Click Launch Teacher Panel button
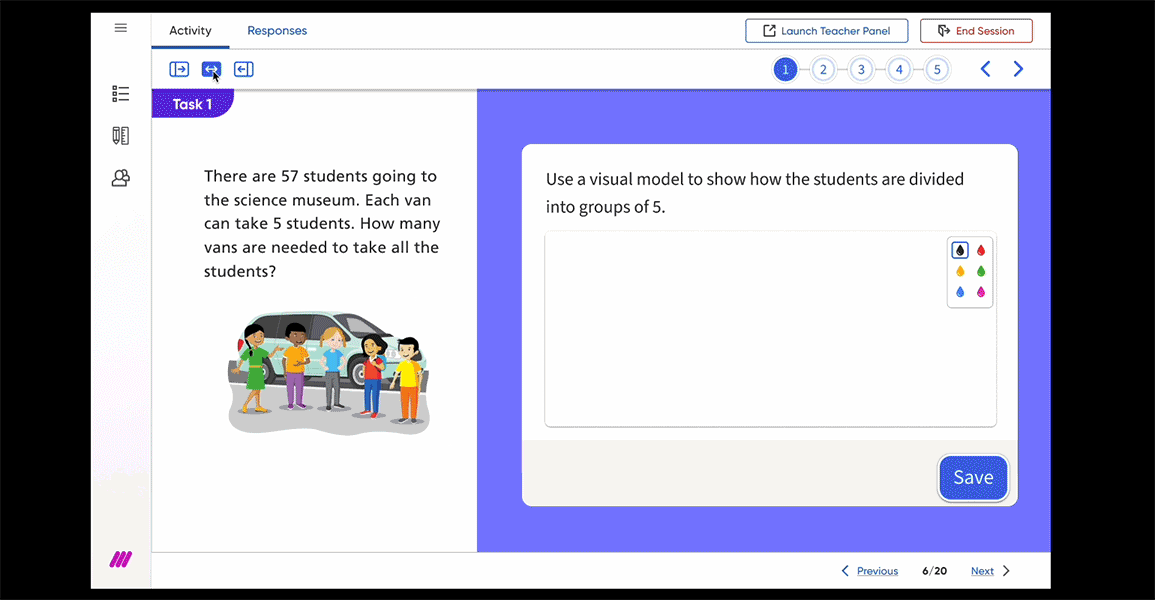The image size is (1155, 600). (826, 31)
